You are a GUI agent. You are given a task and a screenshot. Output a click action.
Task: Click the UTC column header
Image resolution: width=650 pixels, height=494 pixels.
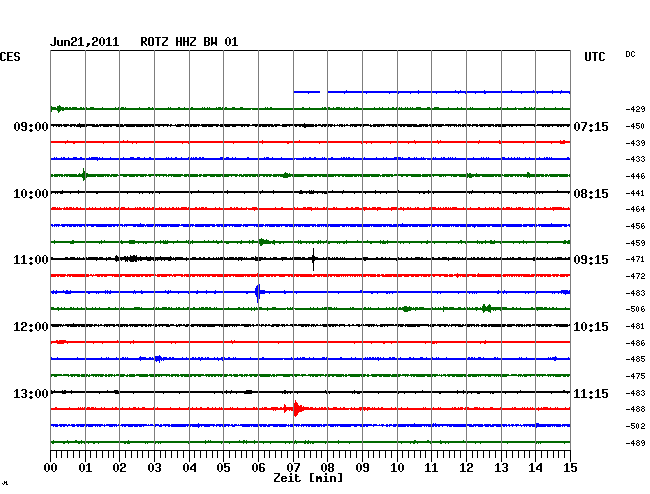tap(594, 57)
